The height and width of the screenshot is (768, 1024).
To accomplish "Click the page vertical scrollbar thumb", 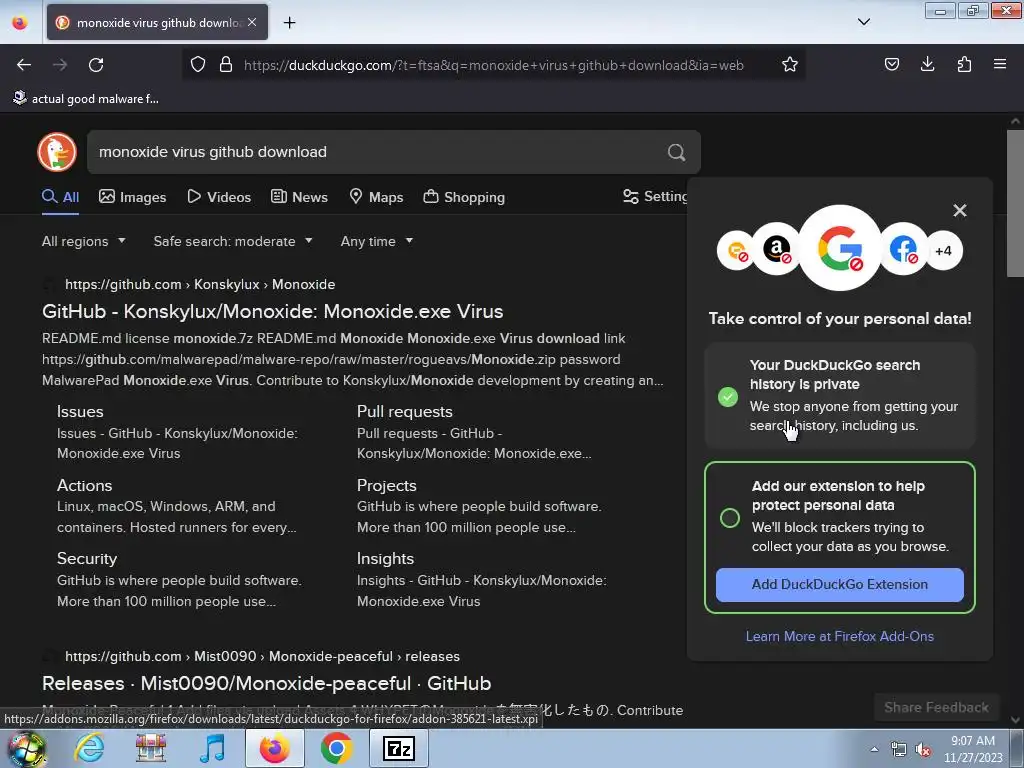I will [1015, 203].
